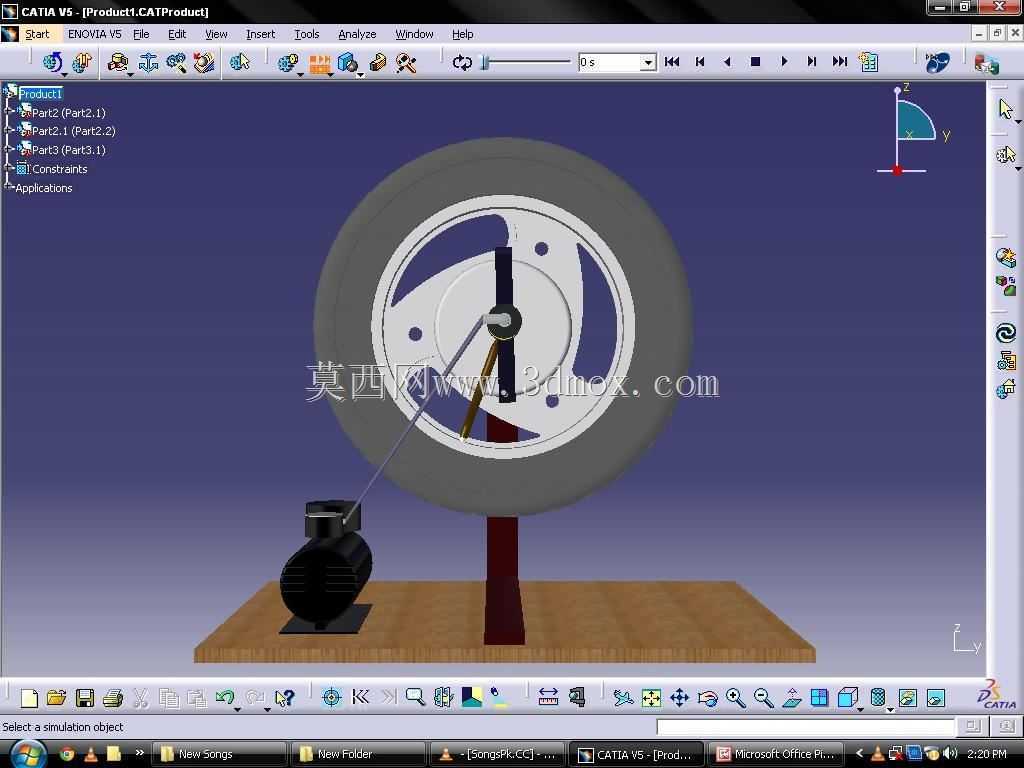
Task: Click the Rotate view icon
Action: (707, 698)
